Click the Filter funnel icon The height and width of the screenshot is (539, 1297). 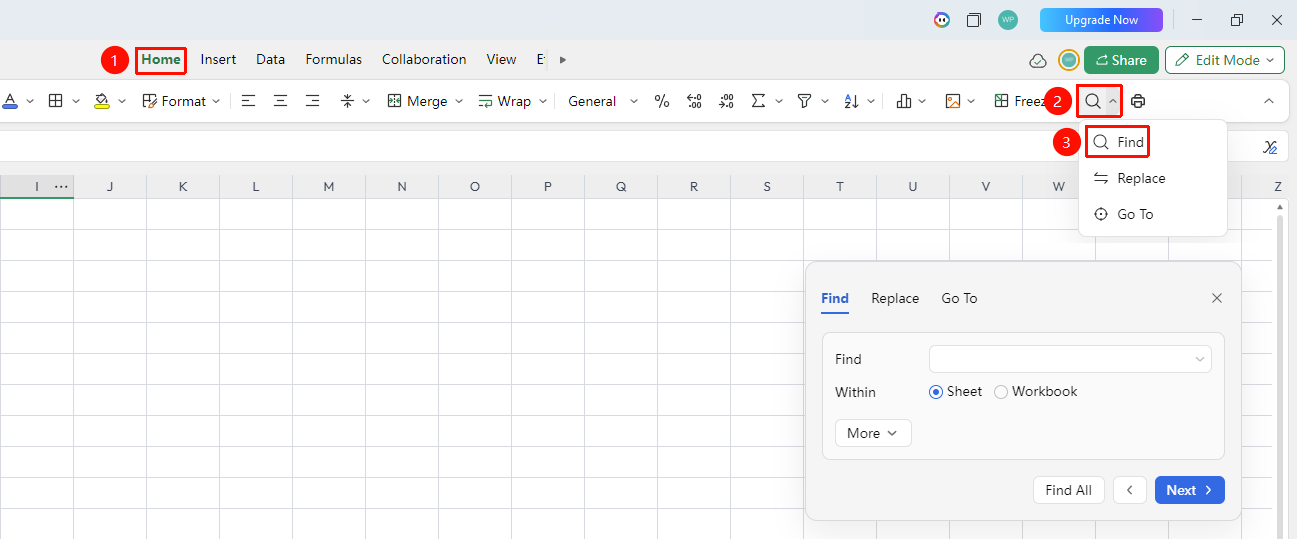click(804, 101)
